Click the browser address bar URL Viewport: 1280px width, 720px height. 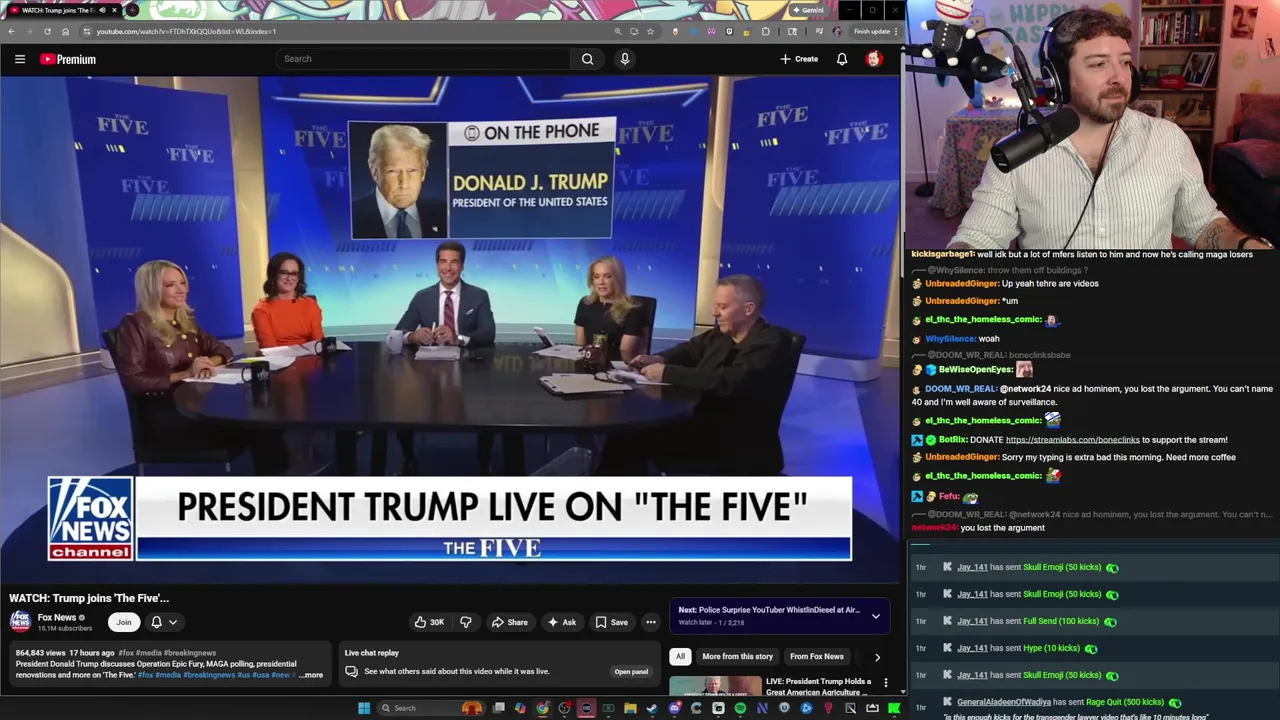(186, 31)
